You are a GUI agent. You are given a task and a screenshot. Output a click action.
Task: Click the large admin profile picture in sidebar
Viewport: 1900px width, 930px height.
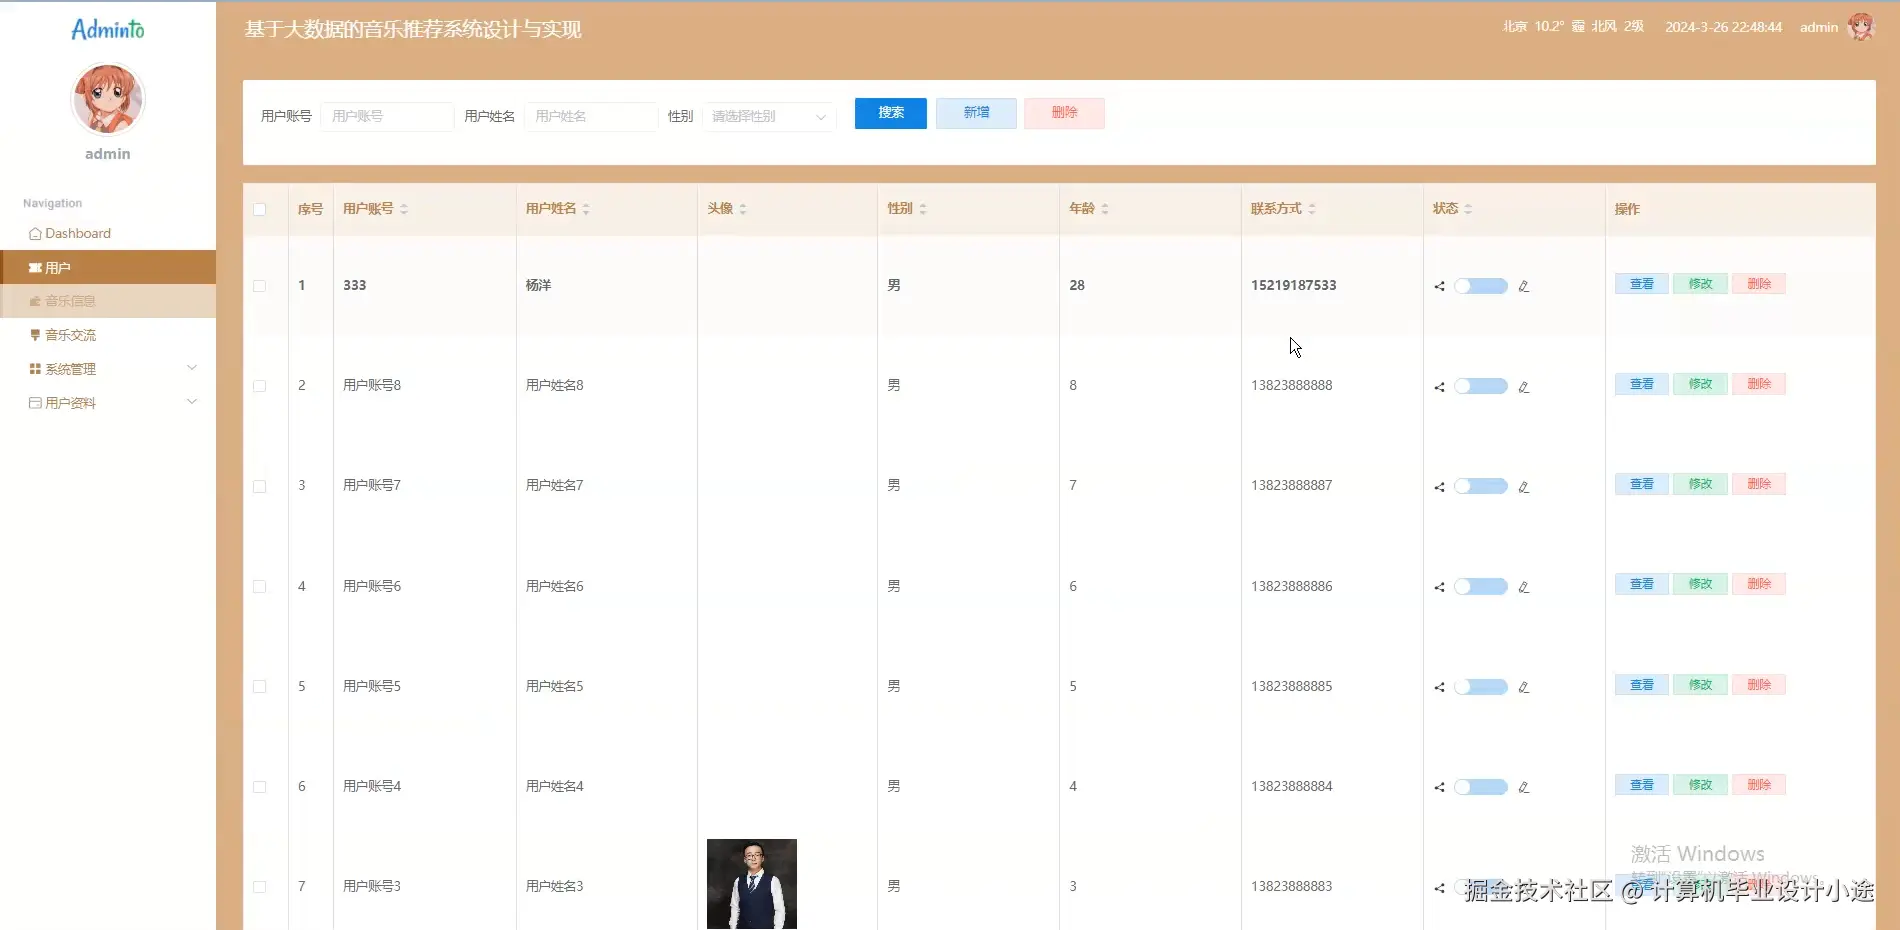[x=108, y=99]
